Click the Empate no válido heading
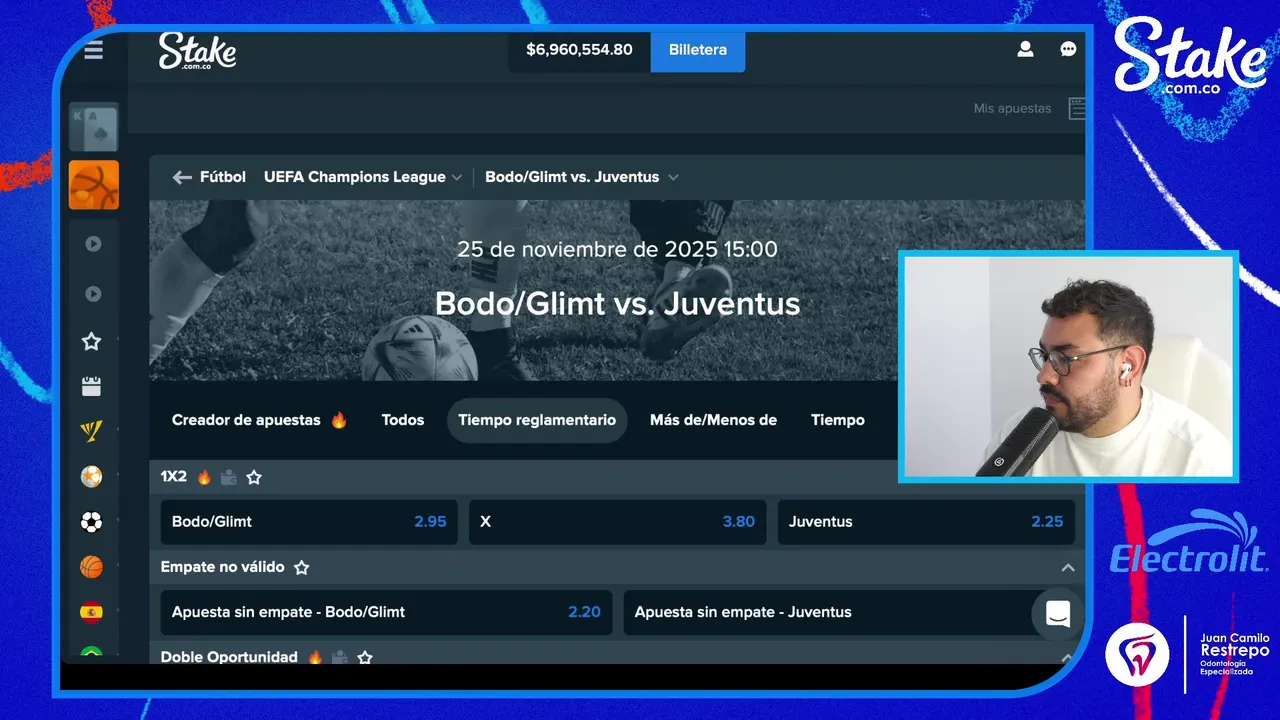Viewport: 1280px width, 720px height. (x=223, y=567)
